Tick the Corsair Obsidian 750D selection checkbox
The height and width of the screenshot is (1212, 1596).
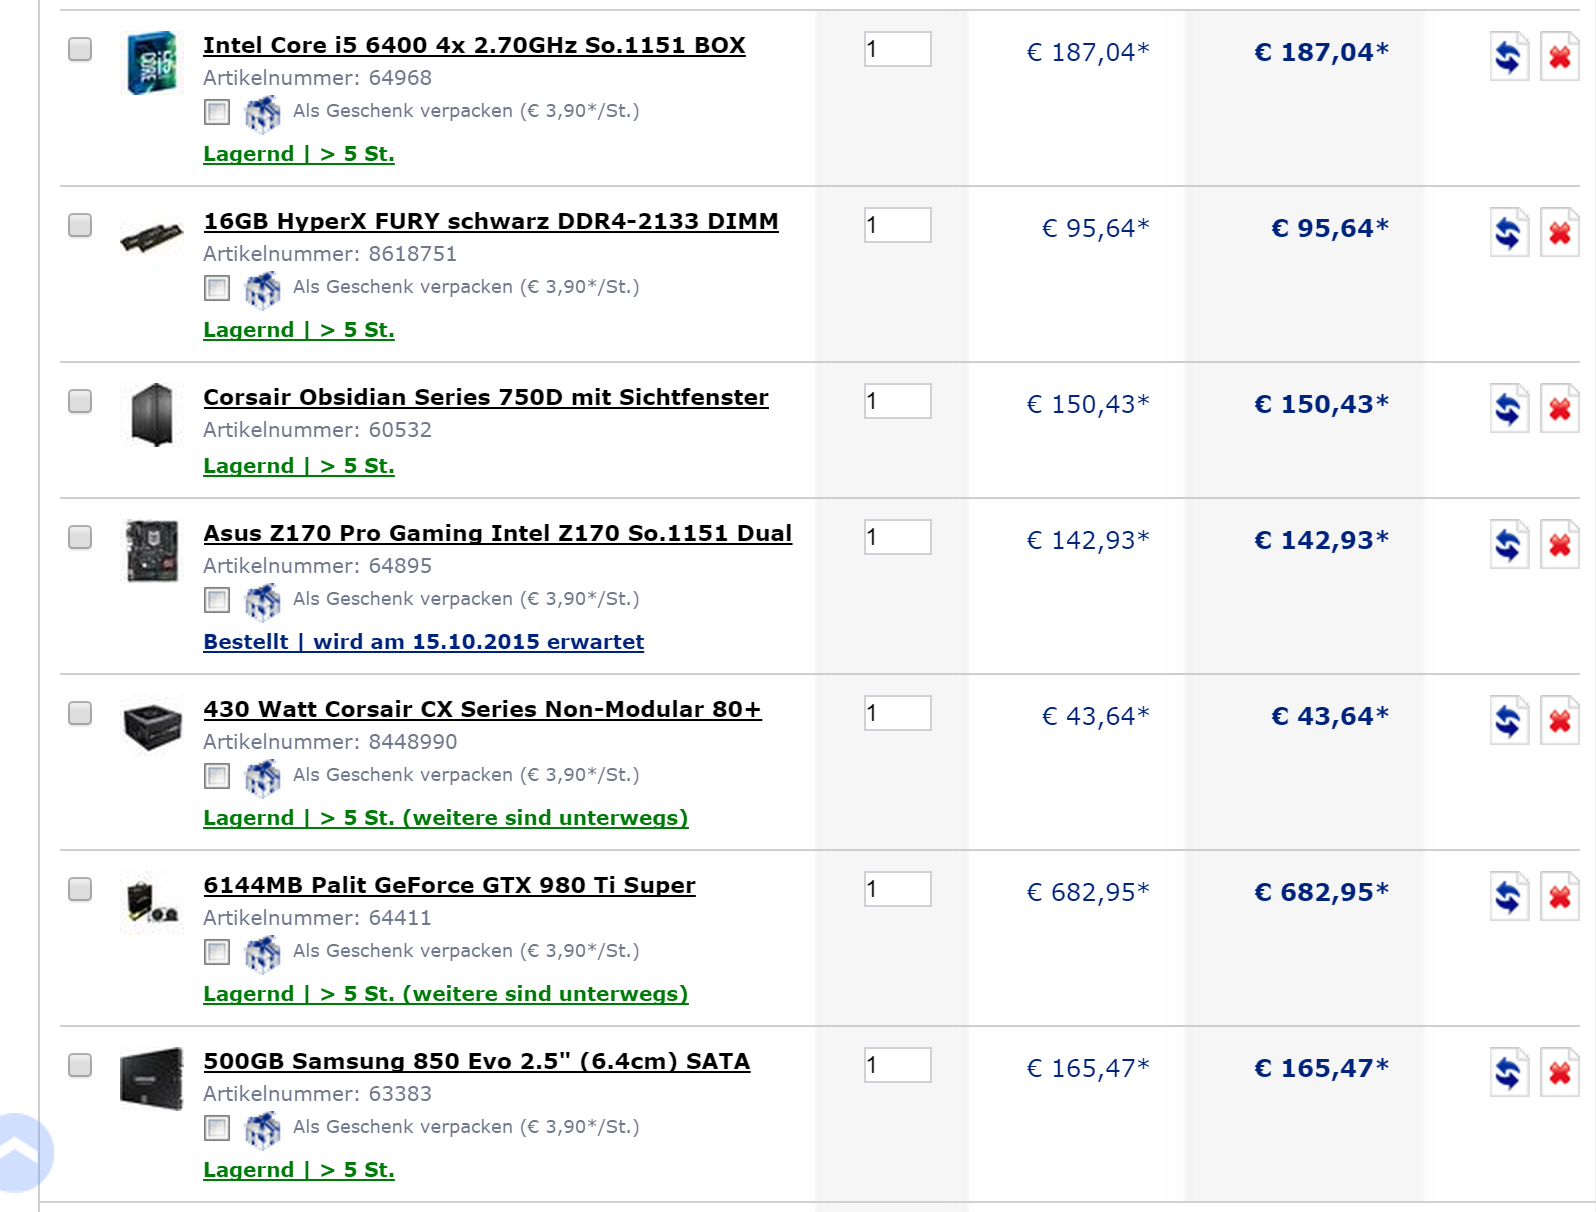(80, 401)
